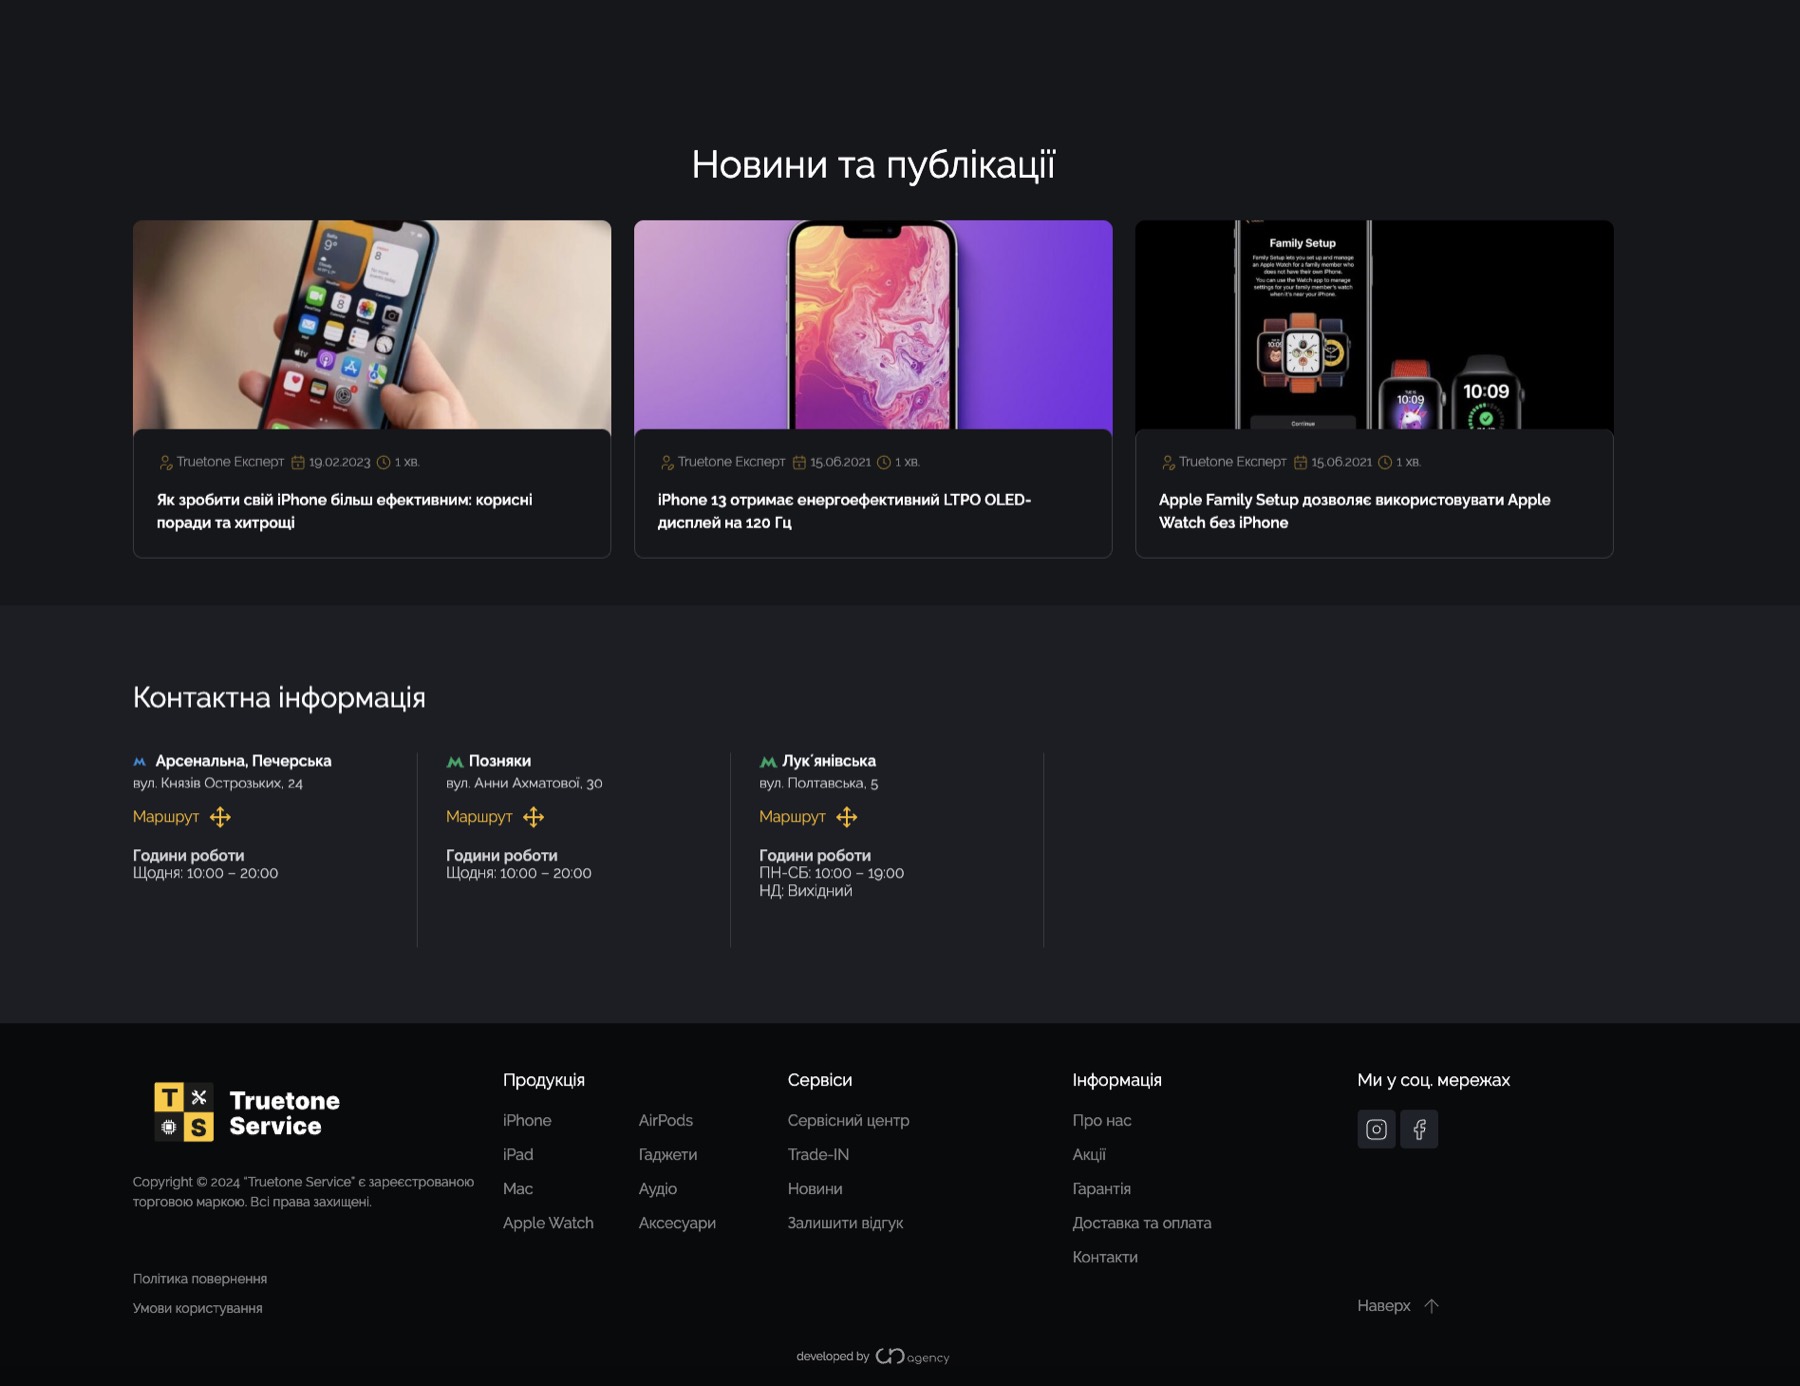Image resolution: width=1800 pixels, height=1386 pixels.
Task: Open Акції link in footer
Action: pyautogui.click(x=1089, y=1154)
